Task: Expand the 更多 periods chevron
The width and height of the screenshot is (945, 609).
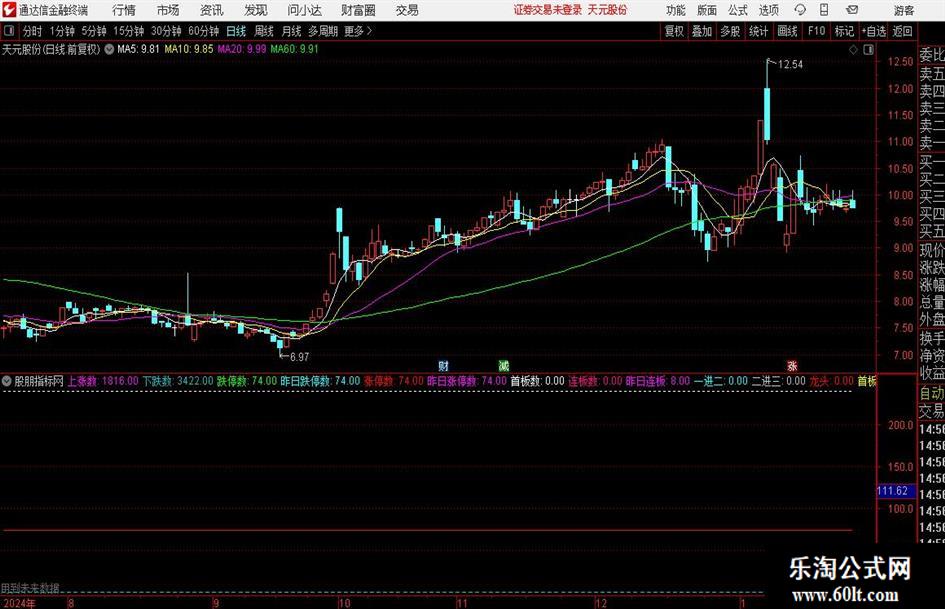Action: (x=359, y=31)
